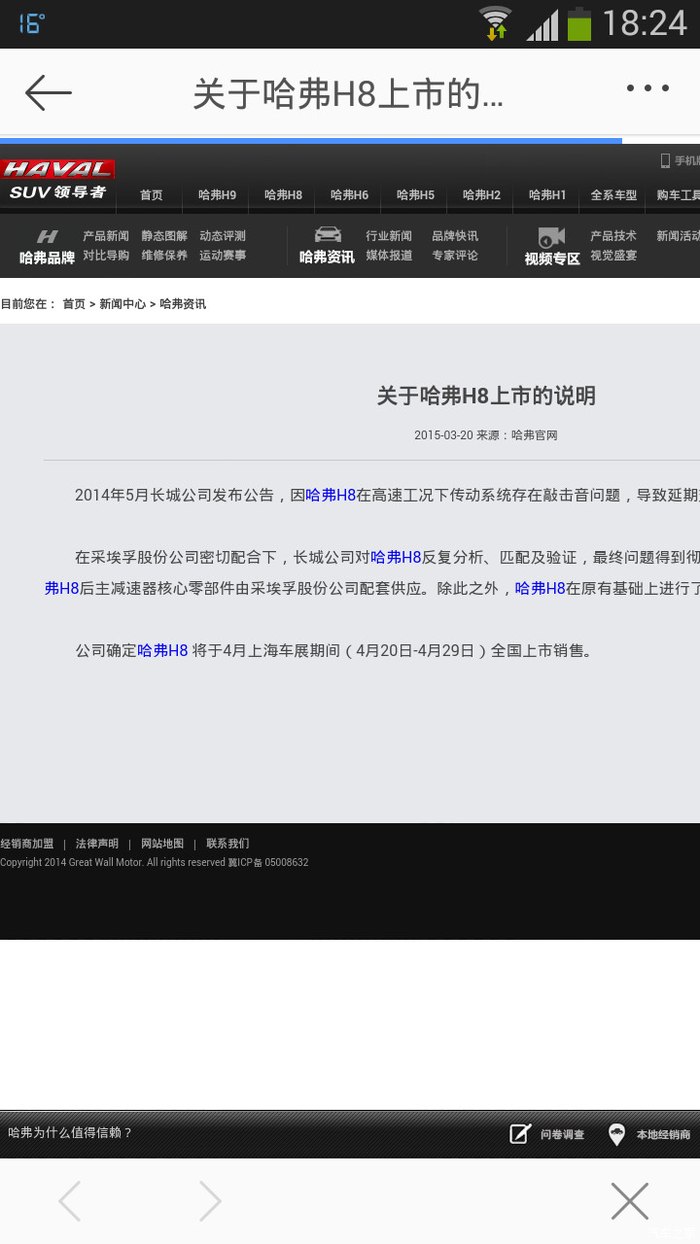Click 哈弗H8 link in first paragraph
This screenshot has height=1244, width=700.
click(331, 495)
